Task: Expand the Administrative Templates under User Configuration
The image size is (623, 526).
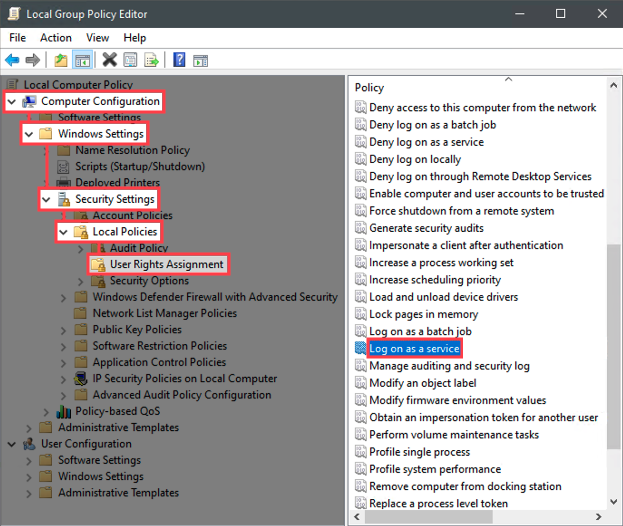Action: coord(28,493)
